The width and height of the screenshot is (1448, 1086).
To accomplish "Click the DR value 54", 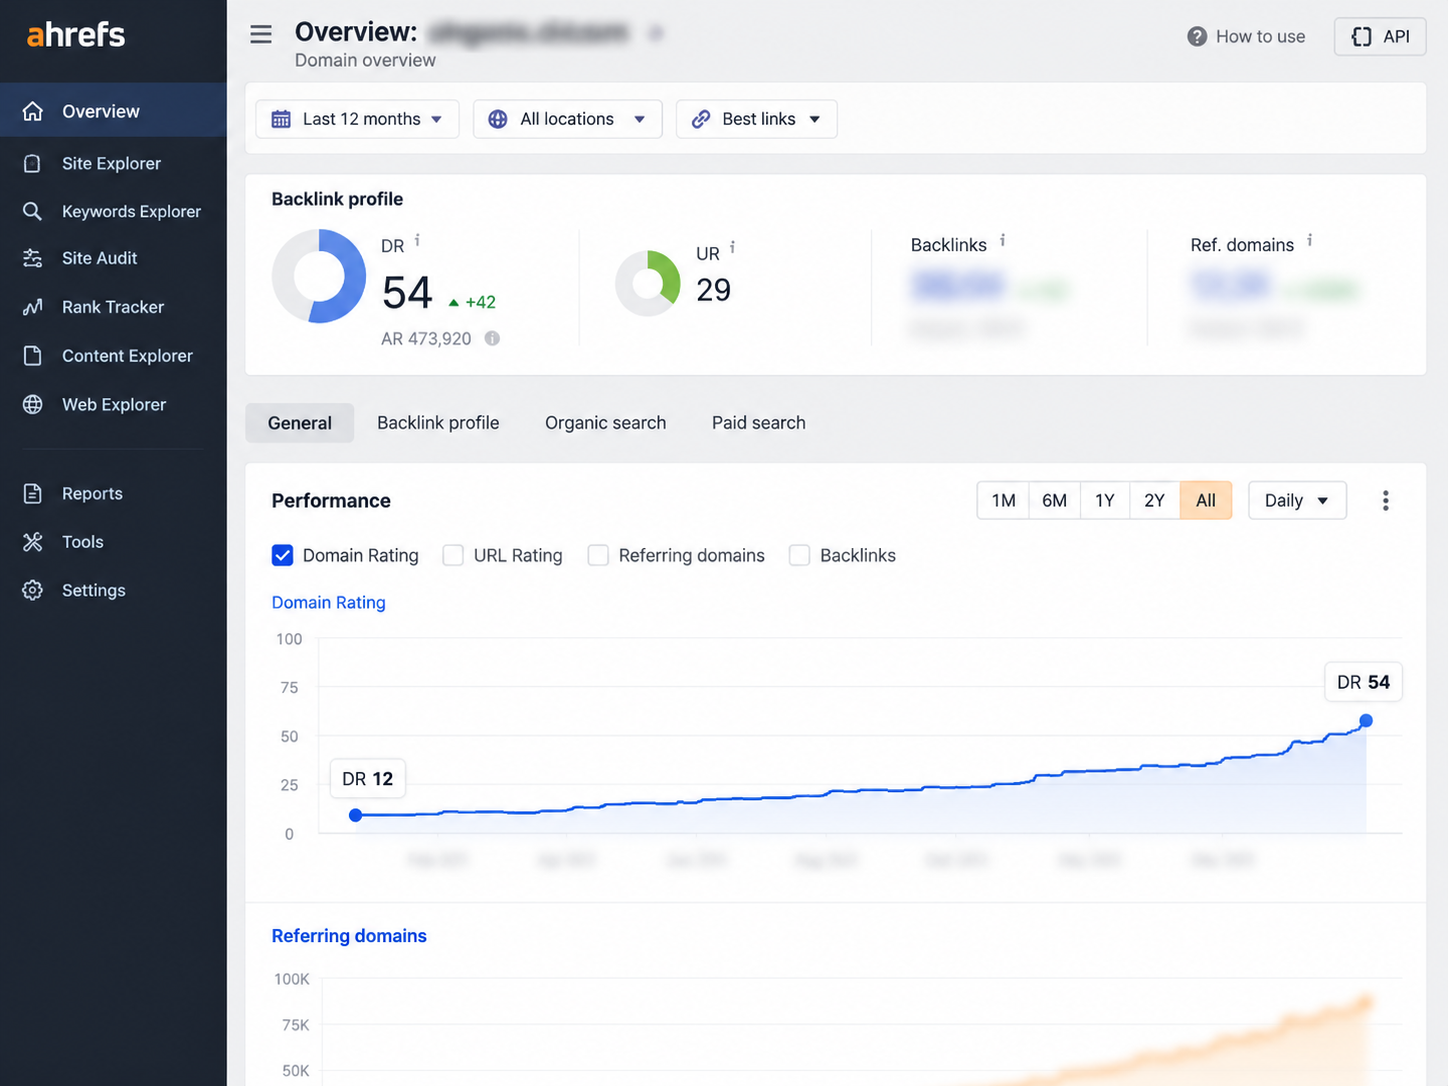I will coord(407,293).
